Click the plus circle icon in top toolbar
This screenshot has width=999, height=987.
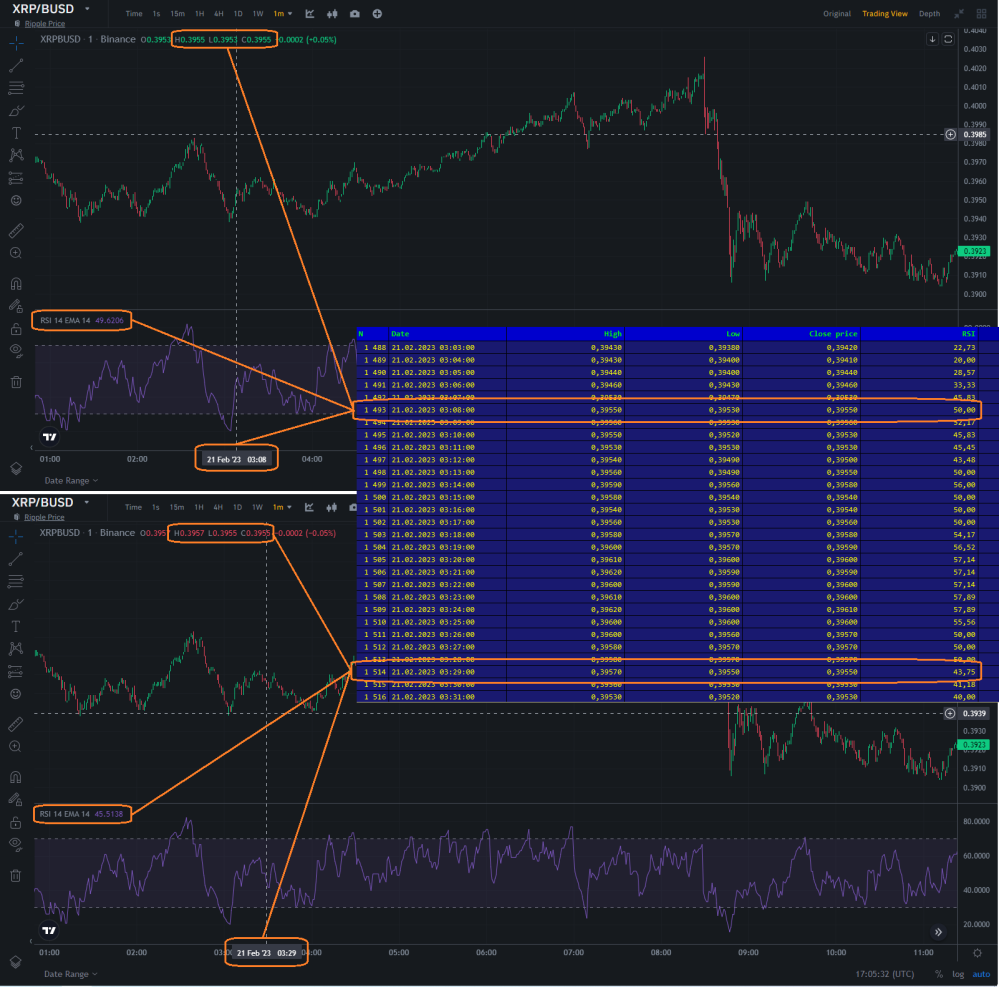pyautogui.click(x=377, y=13)
